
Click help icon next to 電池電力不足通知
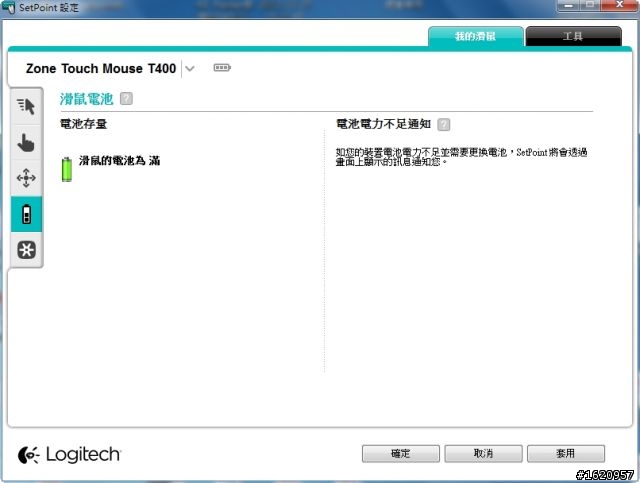[x=444, y=124]
